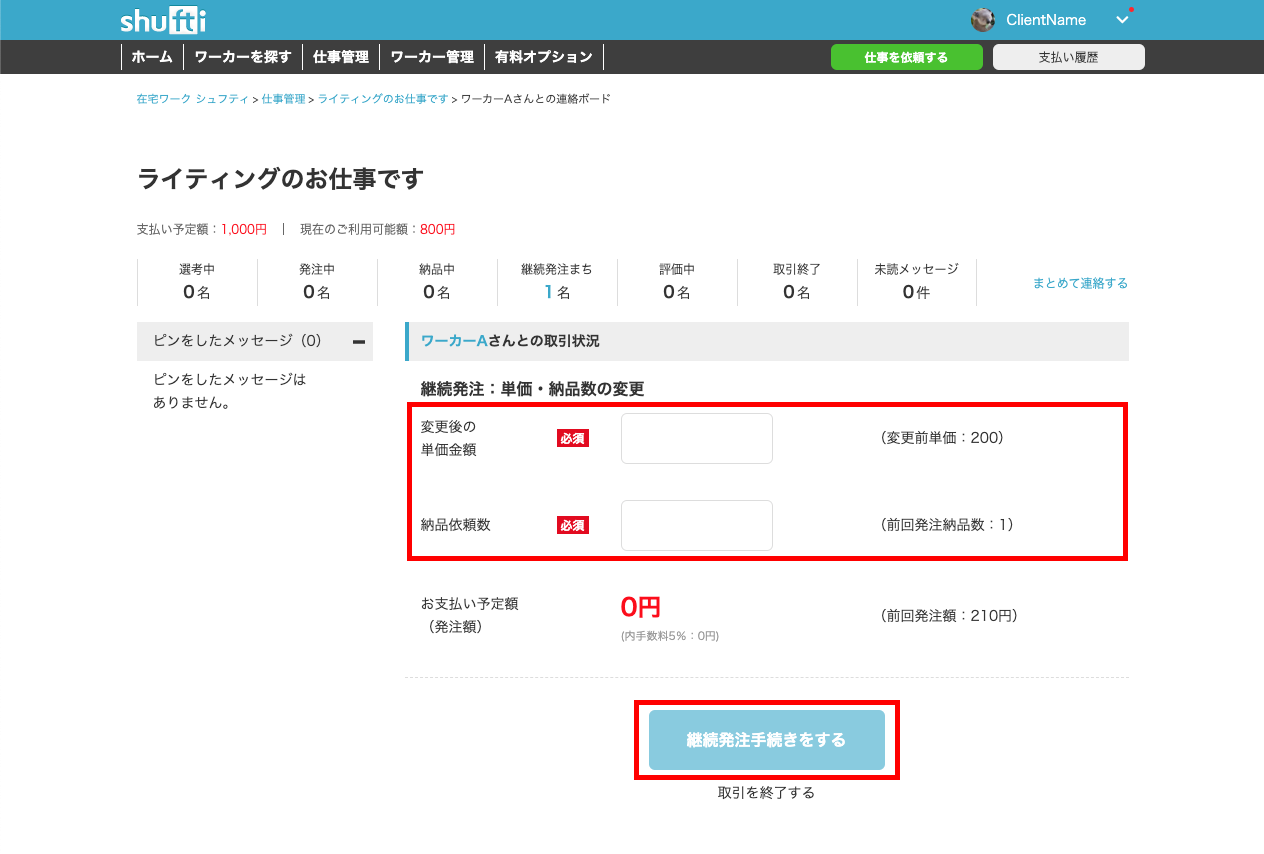The height and width of the screenshot is (854, 1264).
Task: Collapse the pinned messages panel
Action: [359, 342]
